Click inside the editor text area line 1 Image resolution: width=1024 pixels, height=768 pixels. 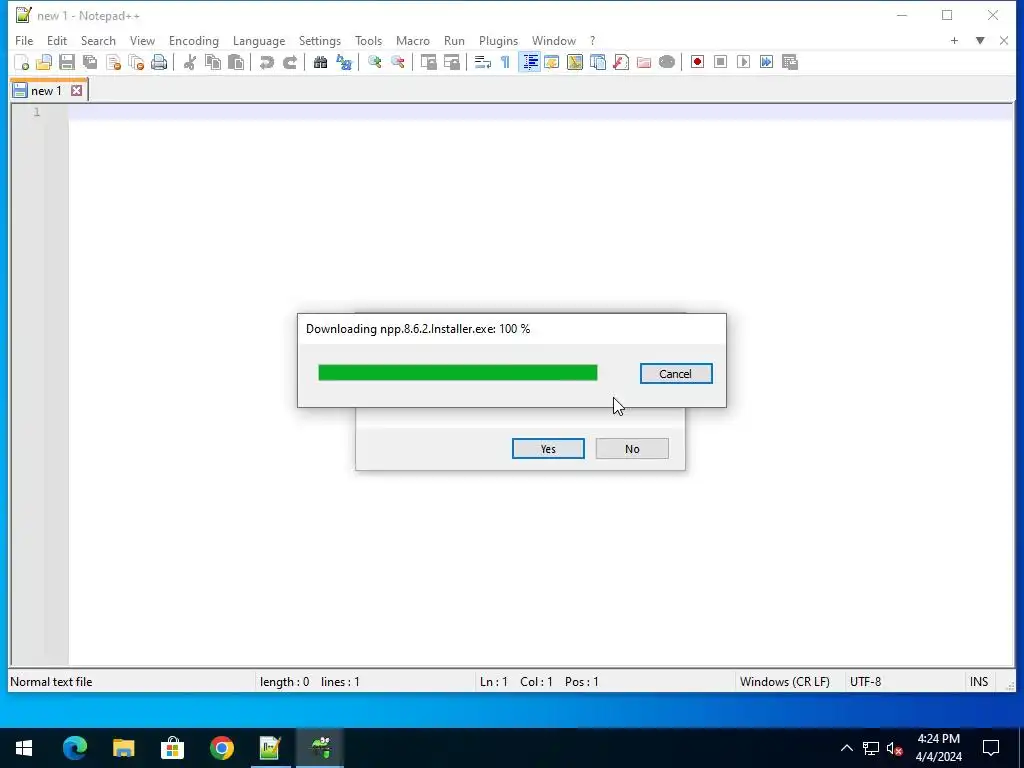coord(540,112)
